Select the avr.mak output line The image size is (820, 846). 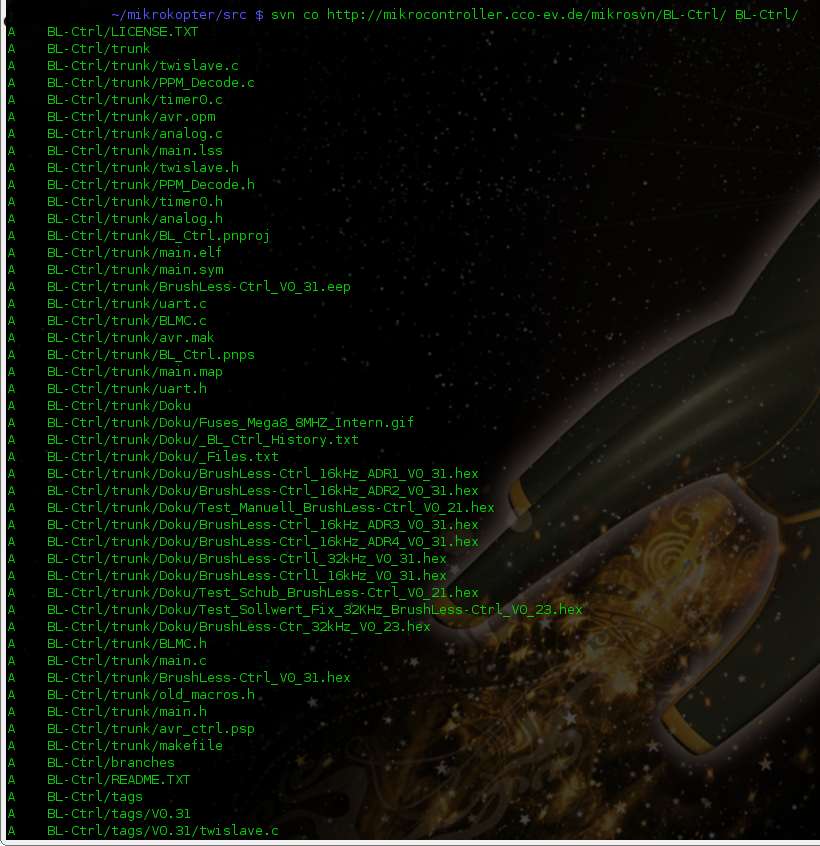tap(131, 338)
